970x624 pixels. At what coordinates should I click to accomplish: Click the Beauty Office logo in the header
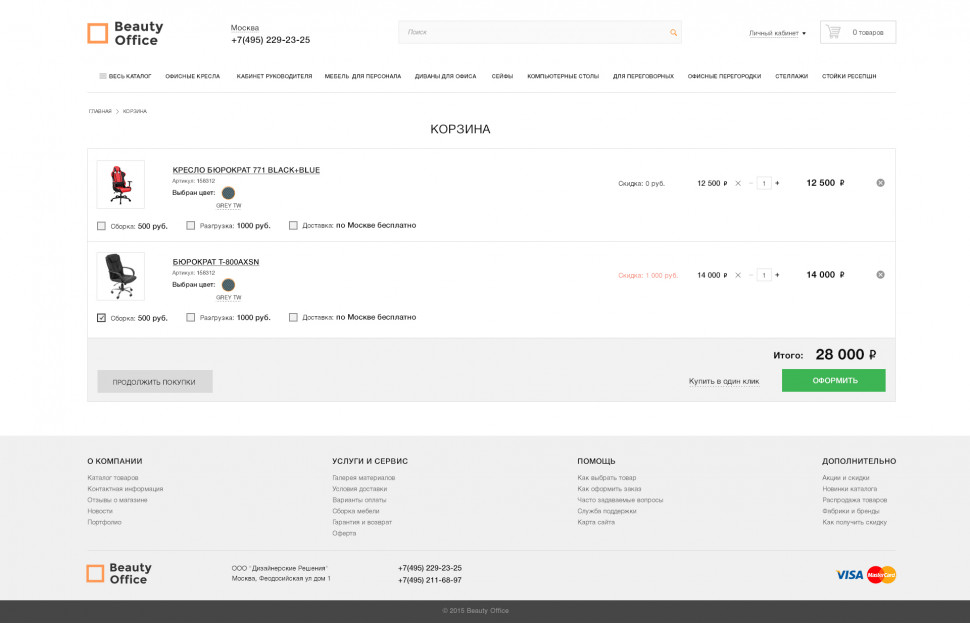[126, 33]
